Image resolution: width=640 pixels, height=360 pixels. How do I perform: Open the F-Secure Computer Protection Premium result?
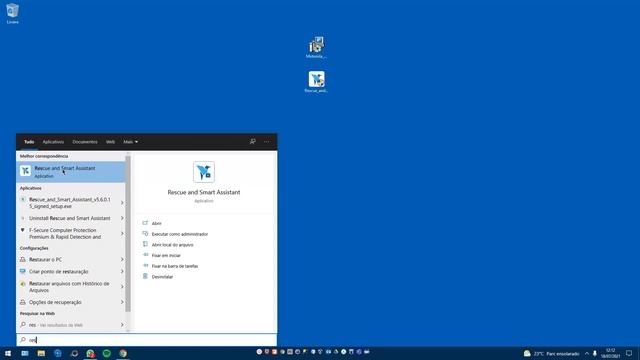pos(71,233)
